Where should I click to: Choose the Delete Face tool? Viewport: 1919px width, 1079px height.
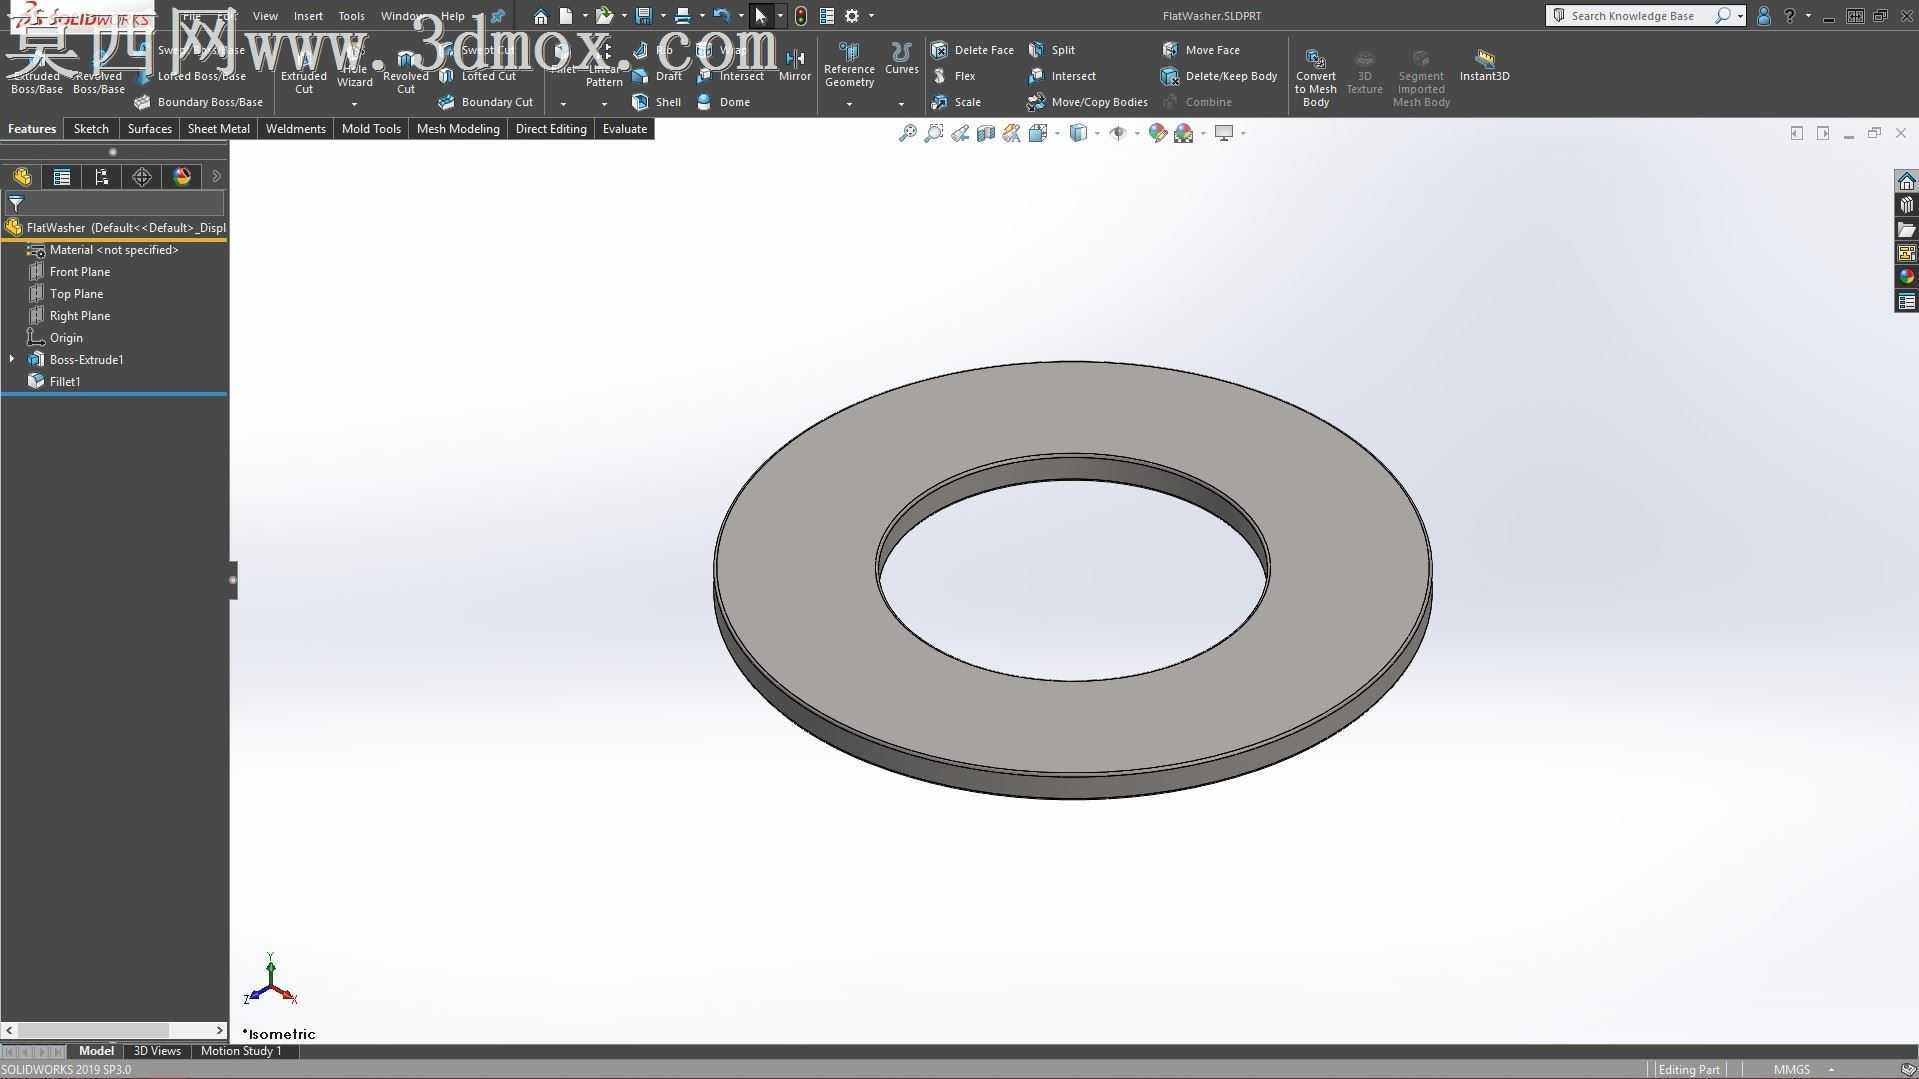click(x=972, y=50)
